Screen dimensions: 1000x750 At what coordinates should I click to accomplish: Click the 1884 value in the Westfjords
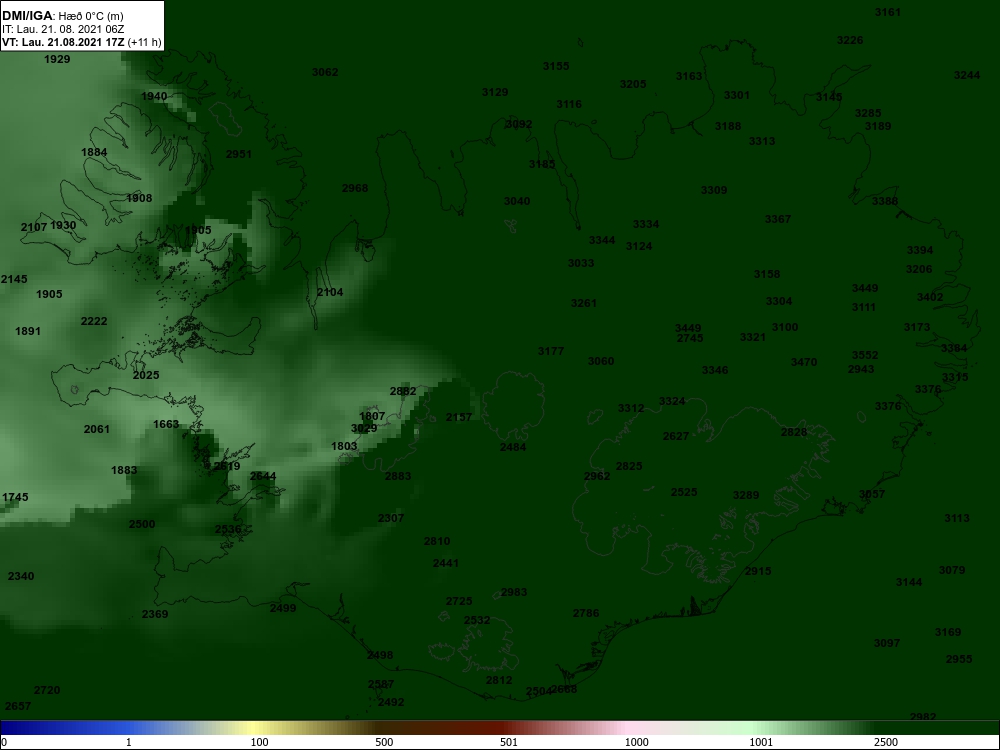click(x=94, y=152)
